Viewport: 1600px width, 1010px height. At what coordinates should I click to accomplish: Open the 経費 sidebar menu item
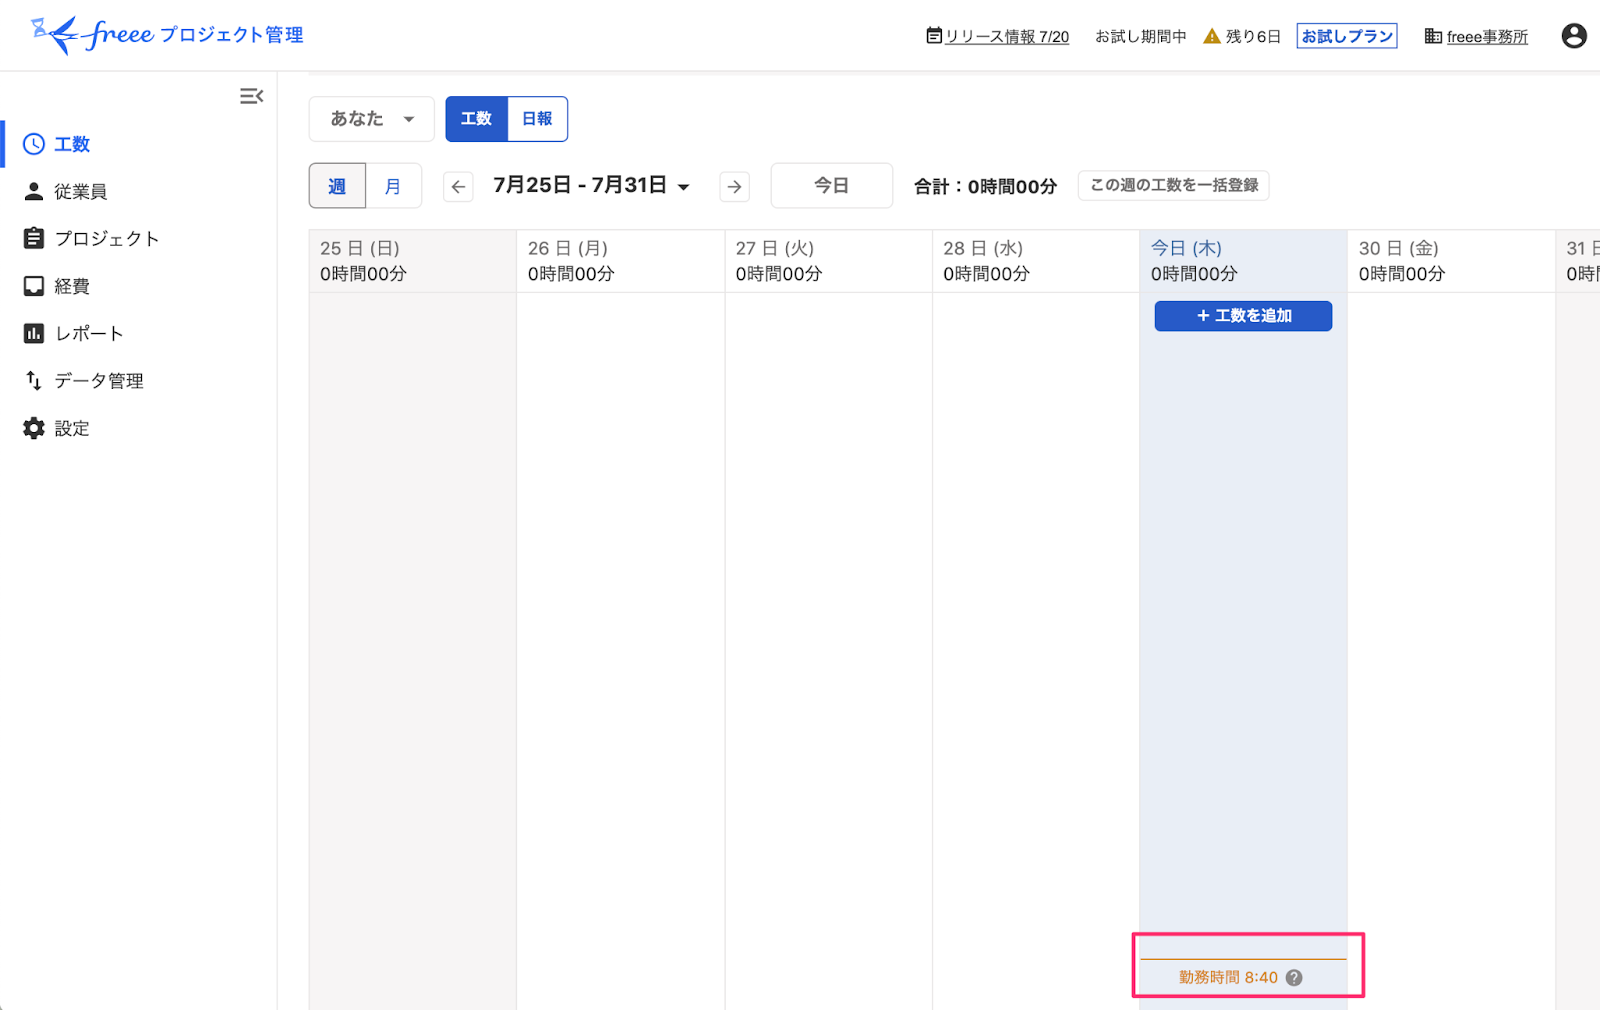tap(139, 286)
